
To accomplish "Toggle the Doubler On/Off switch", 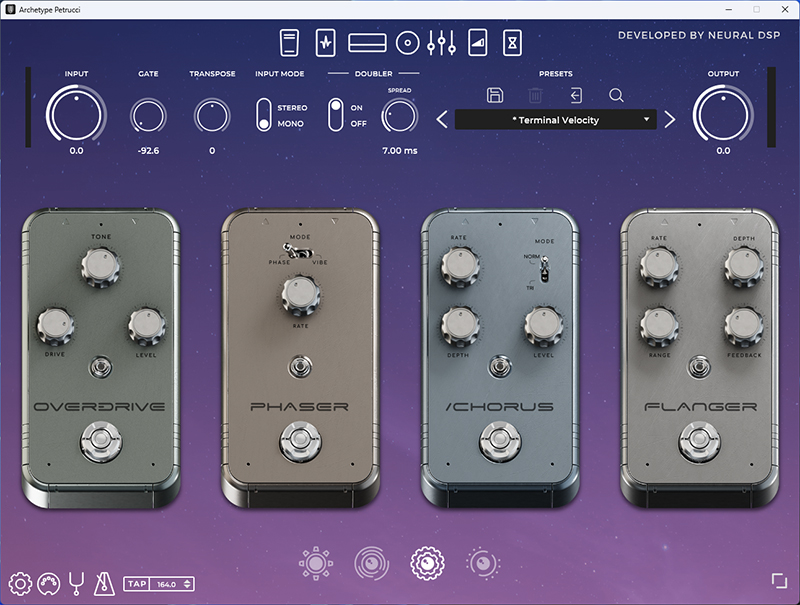I will pos(335,115).
